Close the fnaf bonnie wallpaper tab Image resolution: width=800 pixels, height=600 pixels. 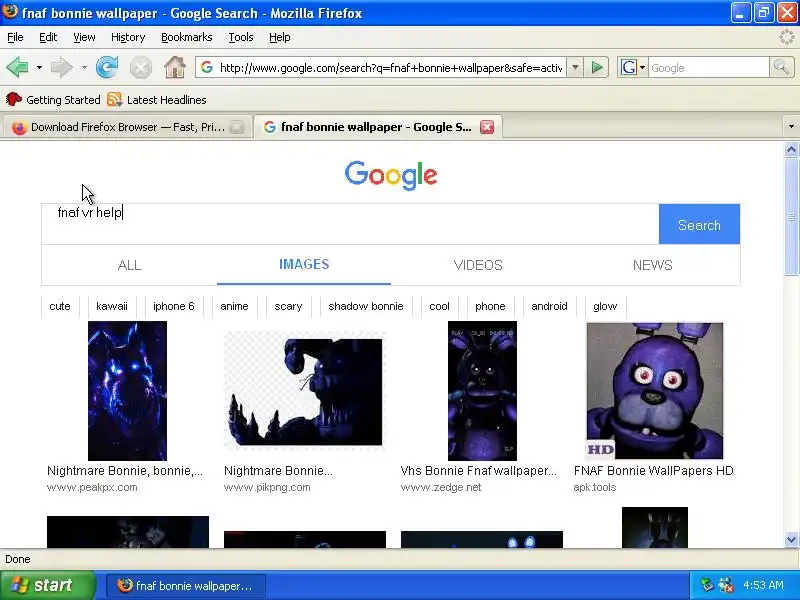487,127
